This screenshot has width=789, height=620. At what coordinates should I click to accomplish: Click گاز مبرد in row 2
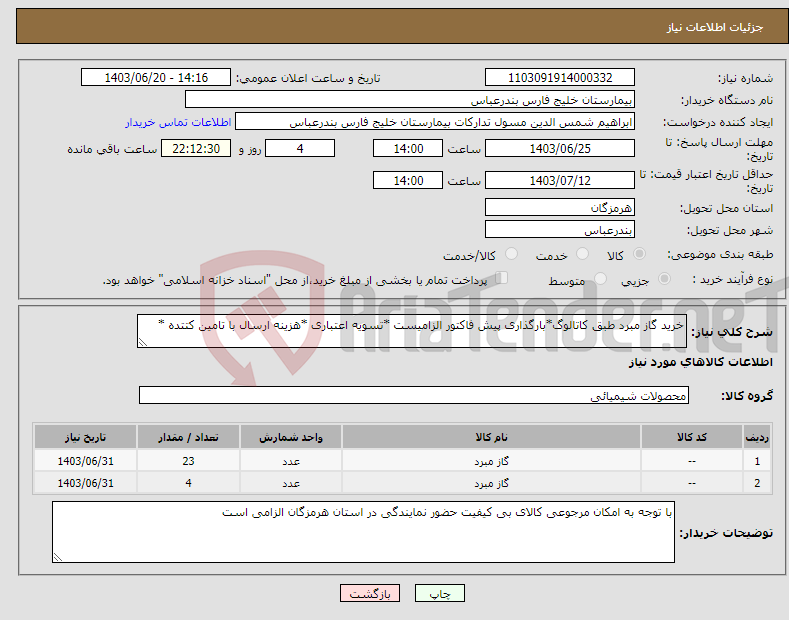(491, 483)
